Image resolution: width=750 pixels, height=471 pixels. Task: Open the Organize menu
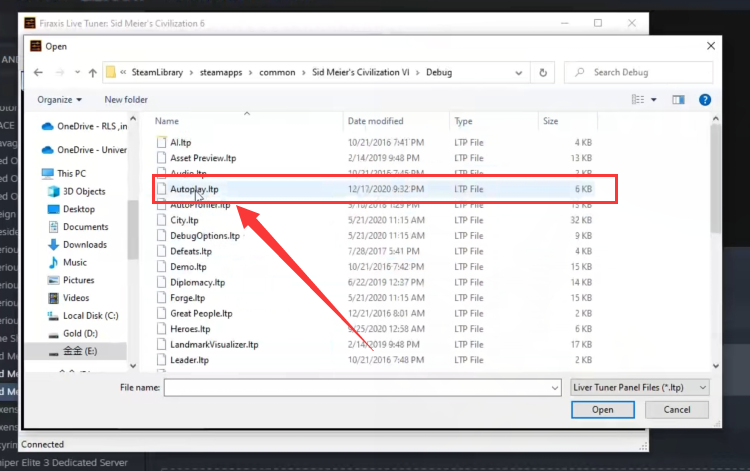[60, 99]
